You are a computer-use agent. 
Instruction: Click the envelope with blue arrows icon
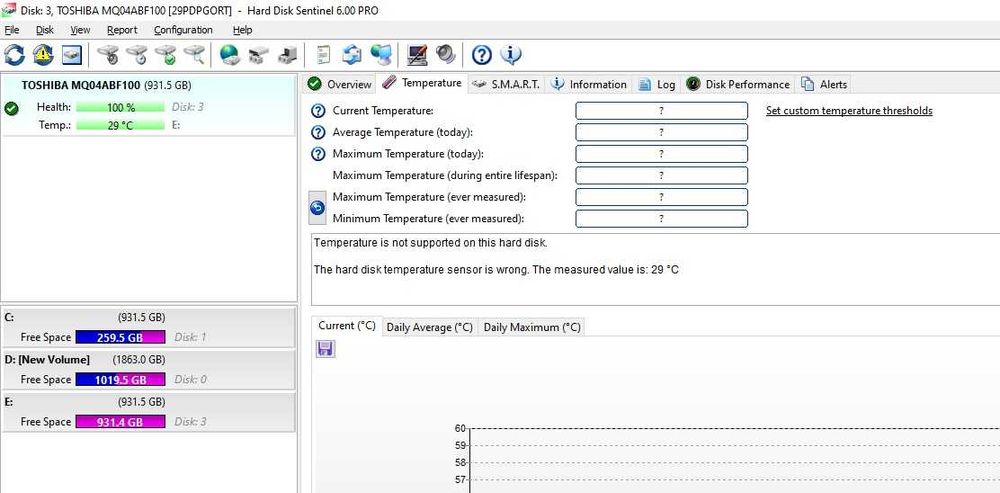point(352,55)
